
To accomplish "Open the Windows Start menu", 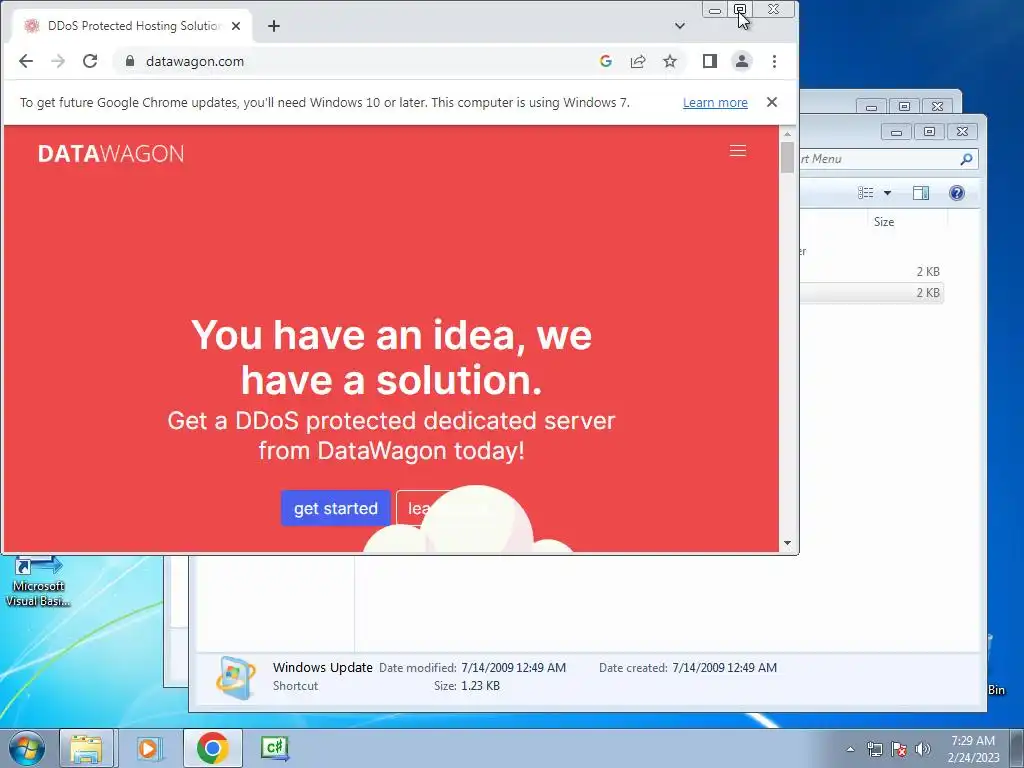I will (x=26, y=748).
